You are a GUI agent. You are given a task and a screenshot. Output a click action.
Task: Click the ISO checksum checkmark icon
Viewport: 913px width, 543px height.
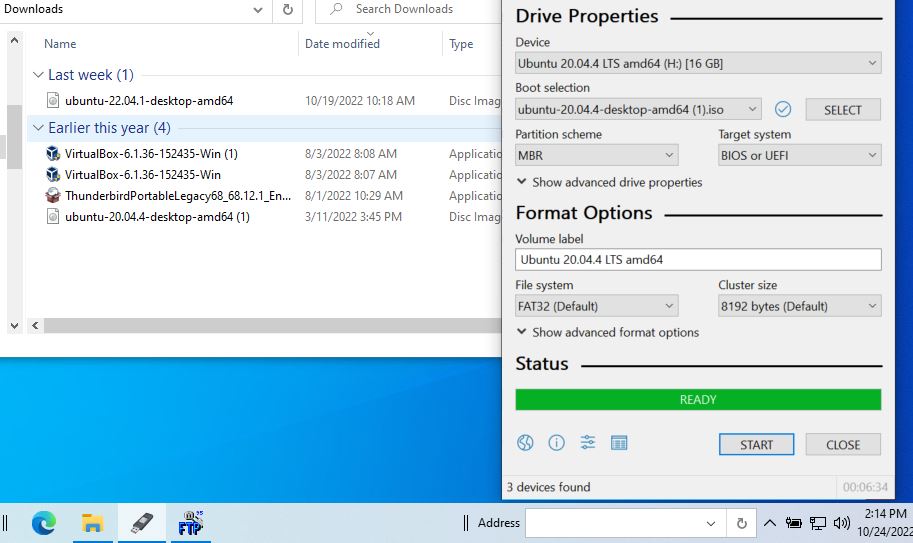[x=783, y=109]
